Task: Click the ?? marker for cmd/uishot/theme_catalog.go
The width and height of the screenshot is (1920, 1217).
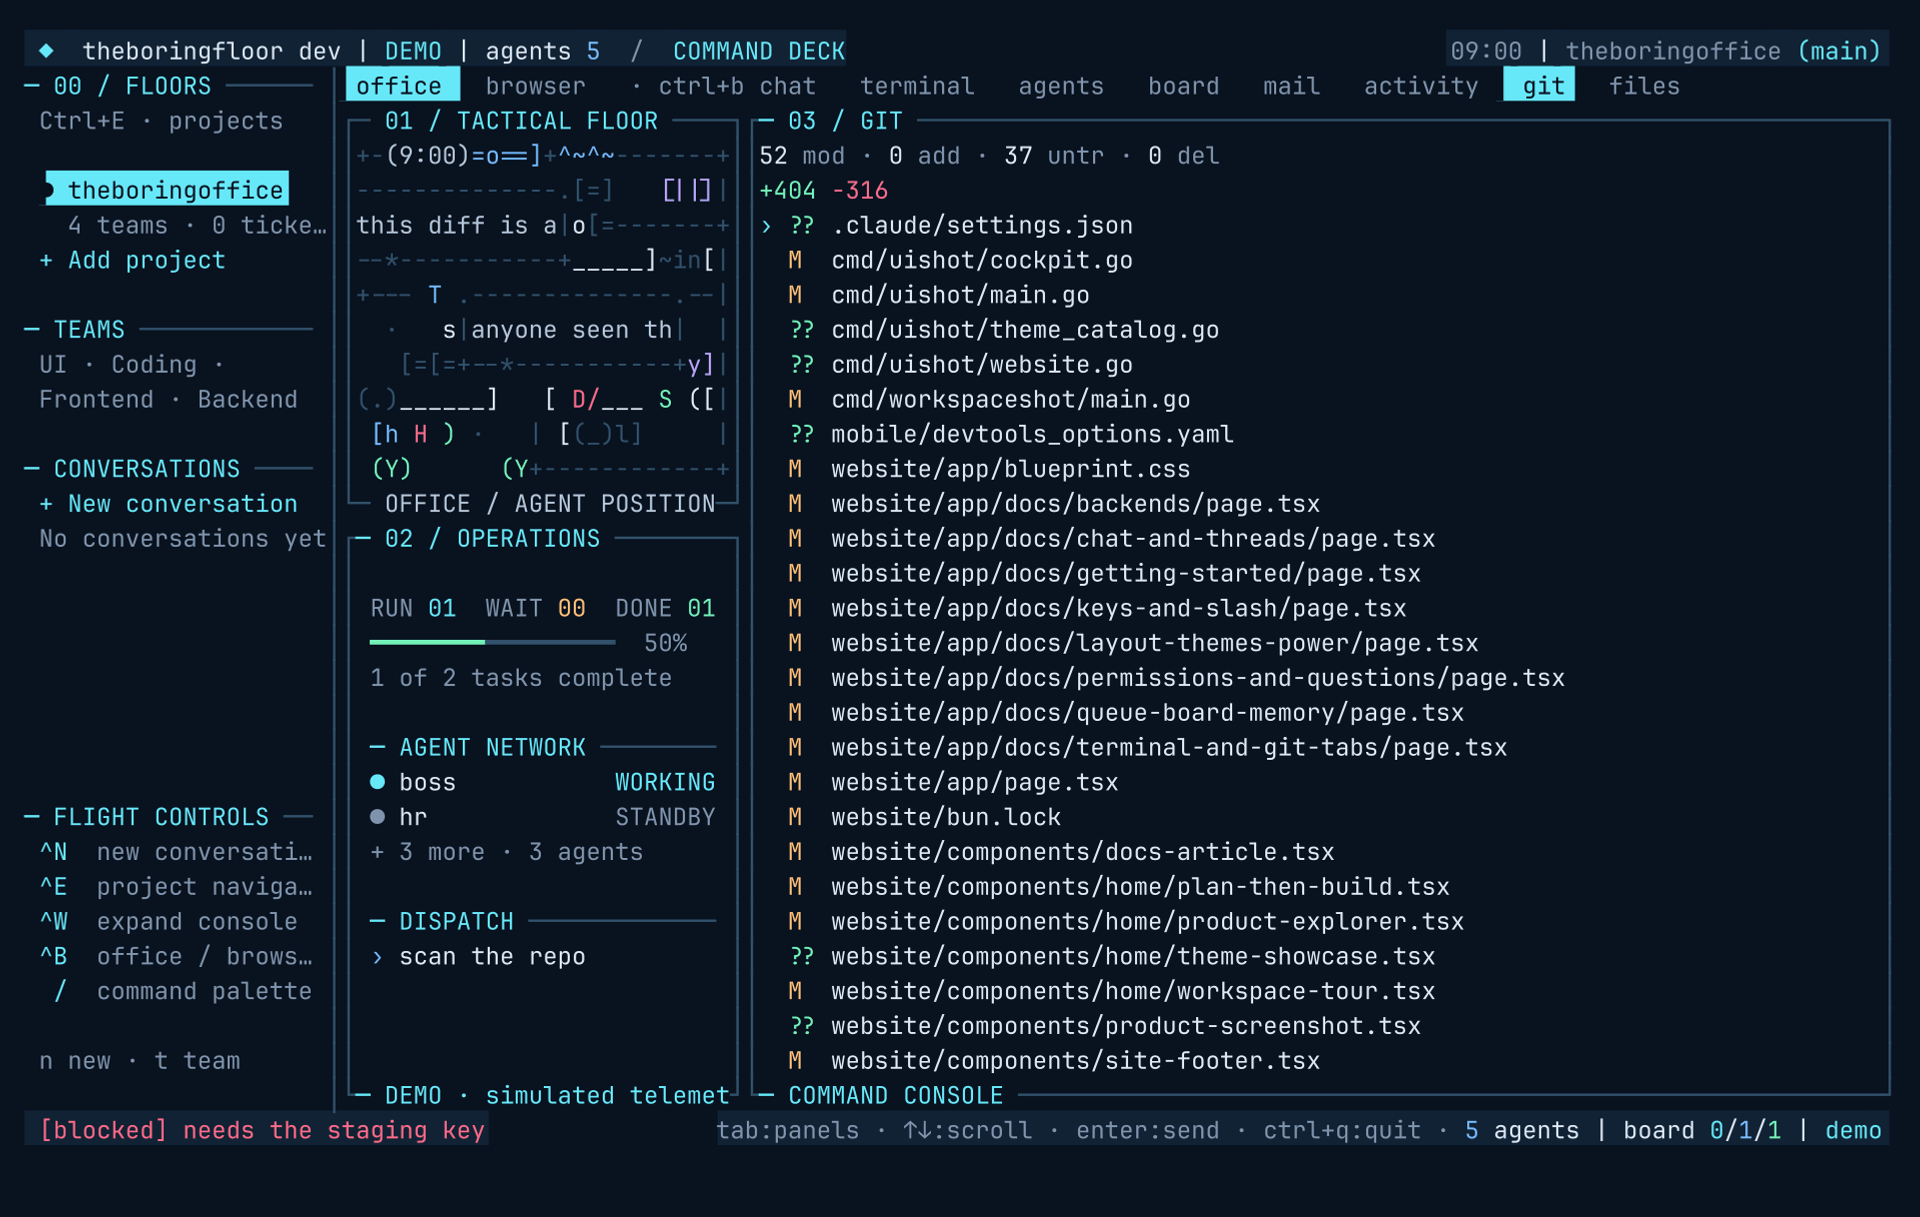Action: 802,330
